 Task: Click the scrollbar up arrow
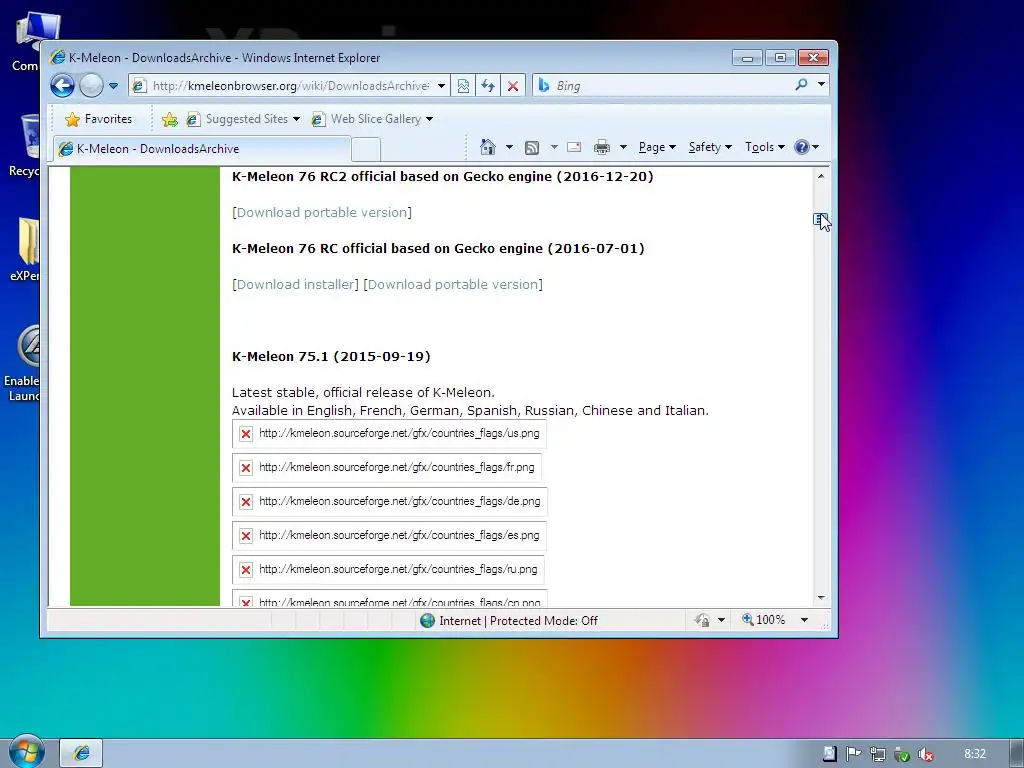point(821,176)
